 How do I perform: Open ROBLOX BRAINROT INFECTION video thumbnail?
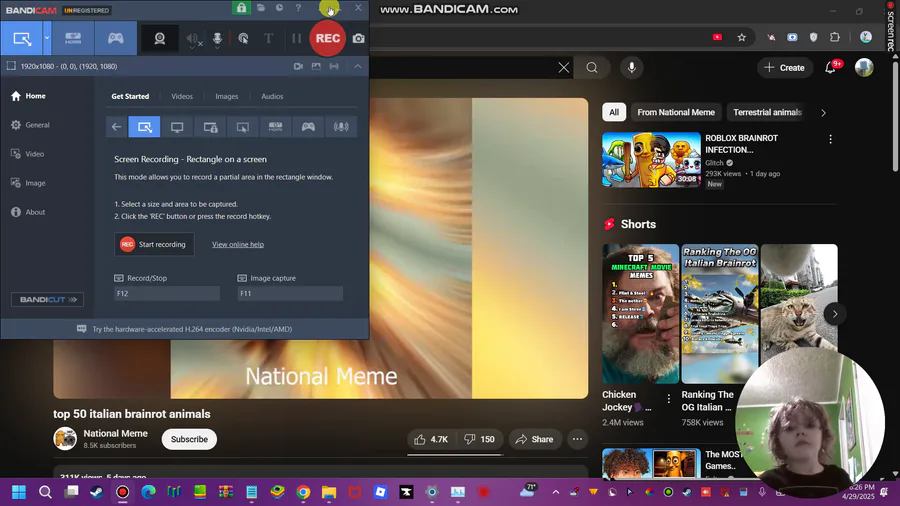tap(651, 159)
